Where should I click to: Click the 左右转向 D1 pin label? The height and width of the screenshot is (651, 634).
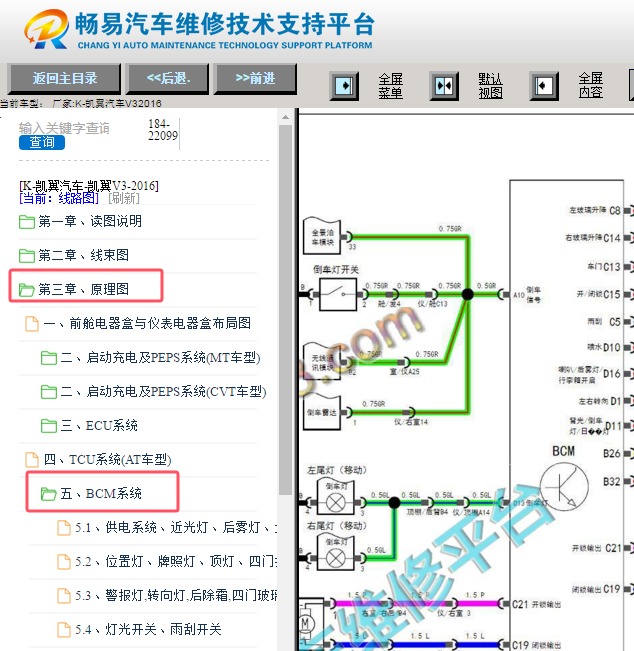tap(600, 401)
